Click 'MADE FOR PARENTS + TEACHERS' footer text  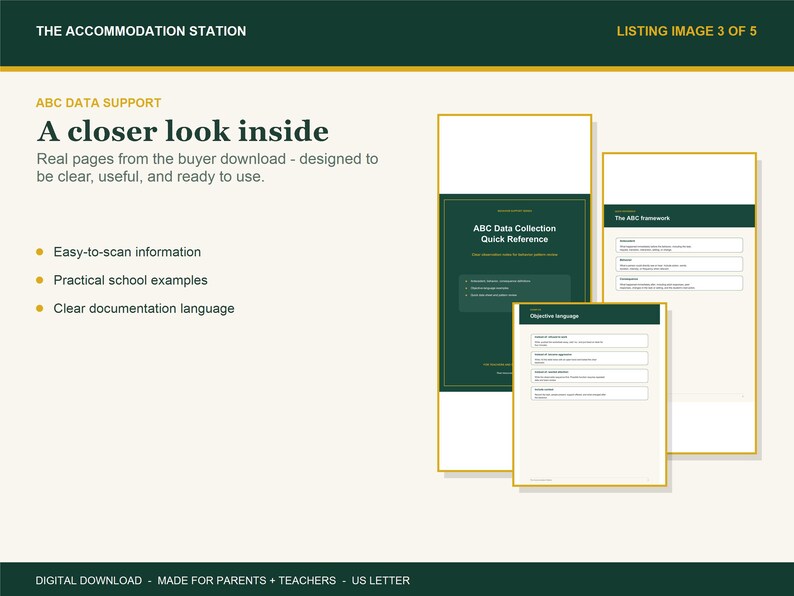[x=247, y=580]
